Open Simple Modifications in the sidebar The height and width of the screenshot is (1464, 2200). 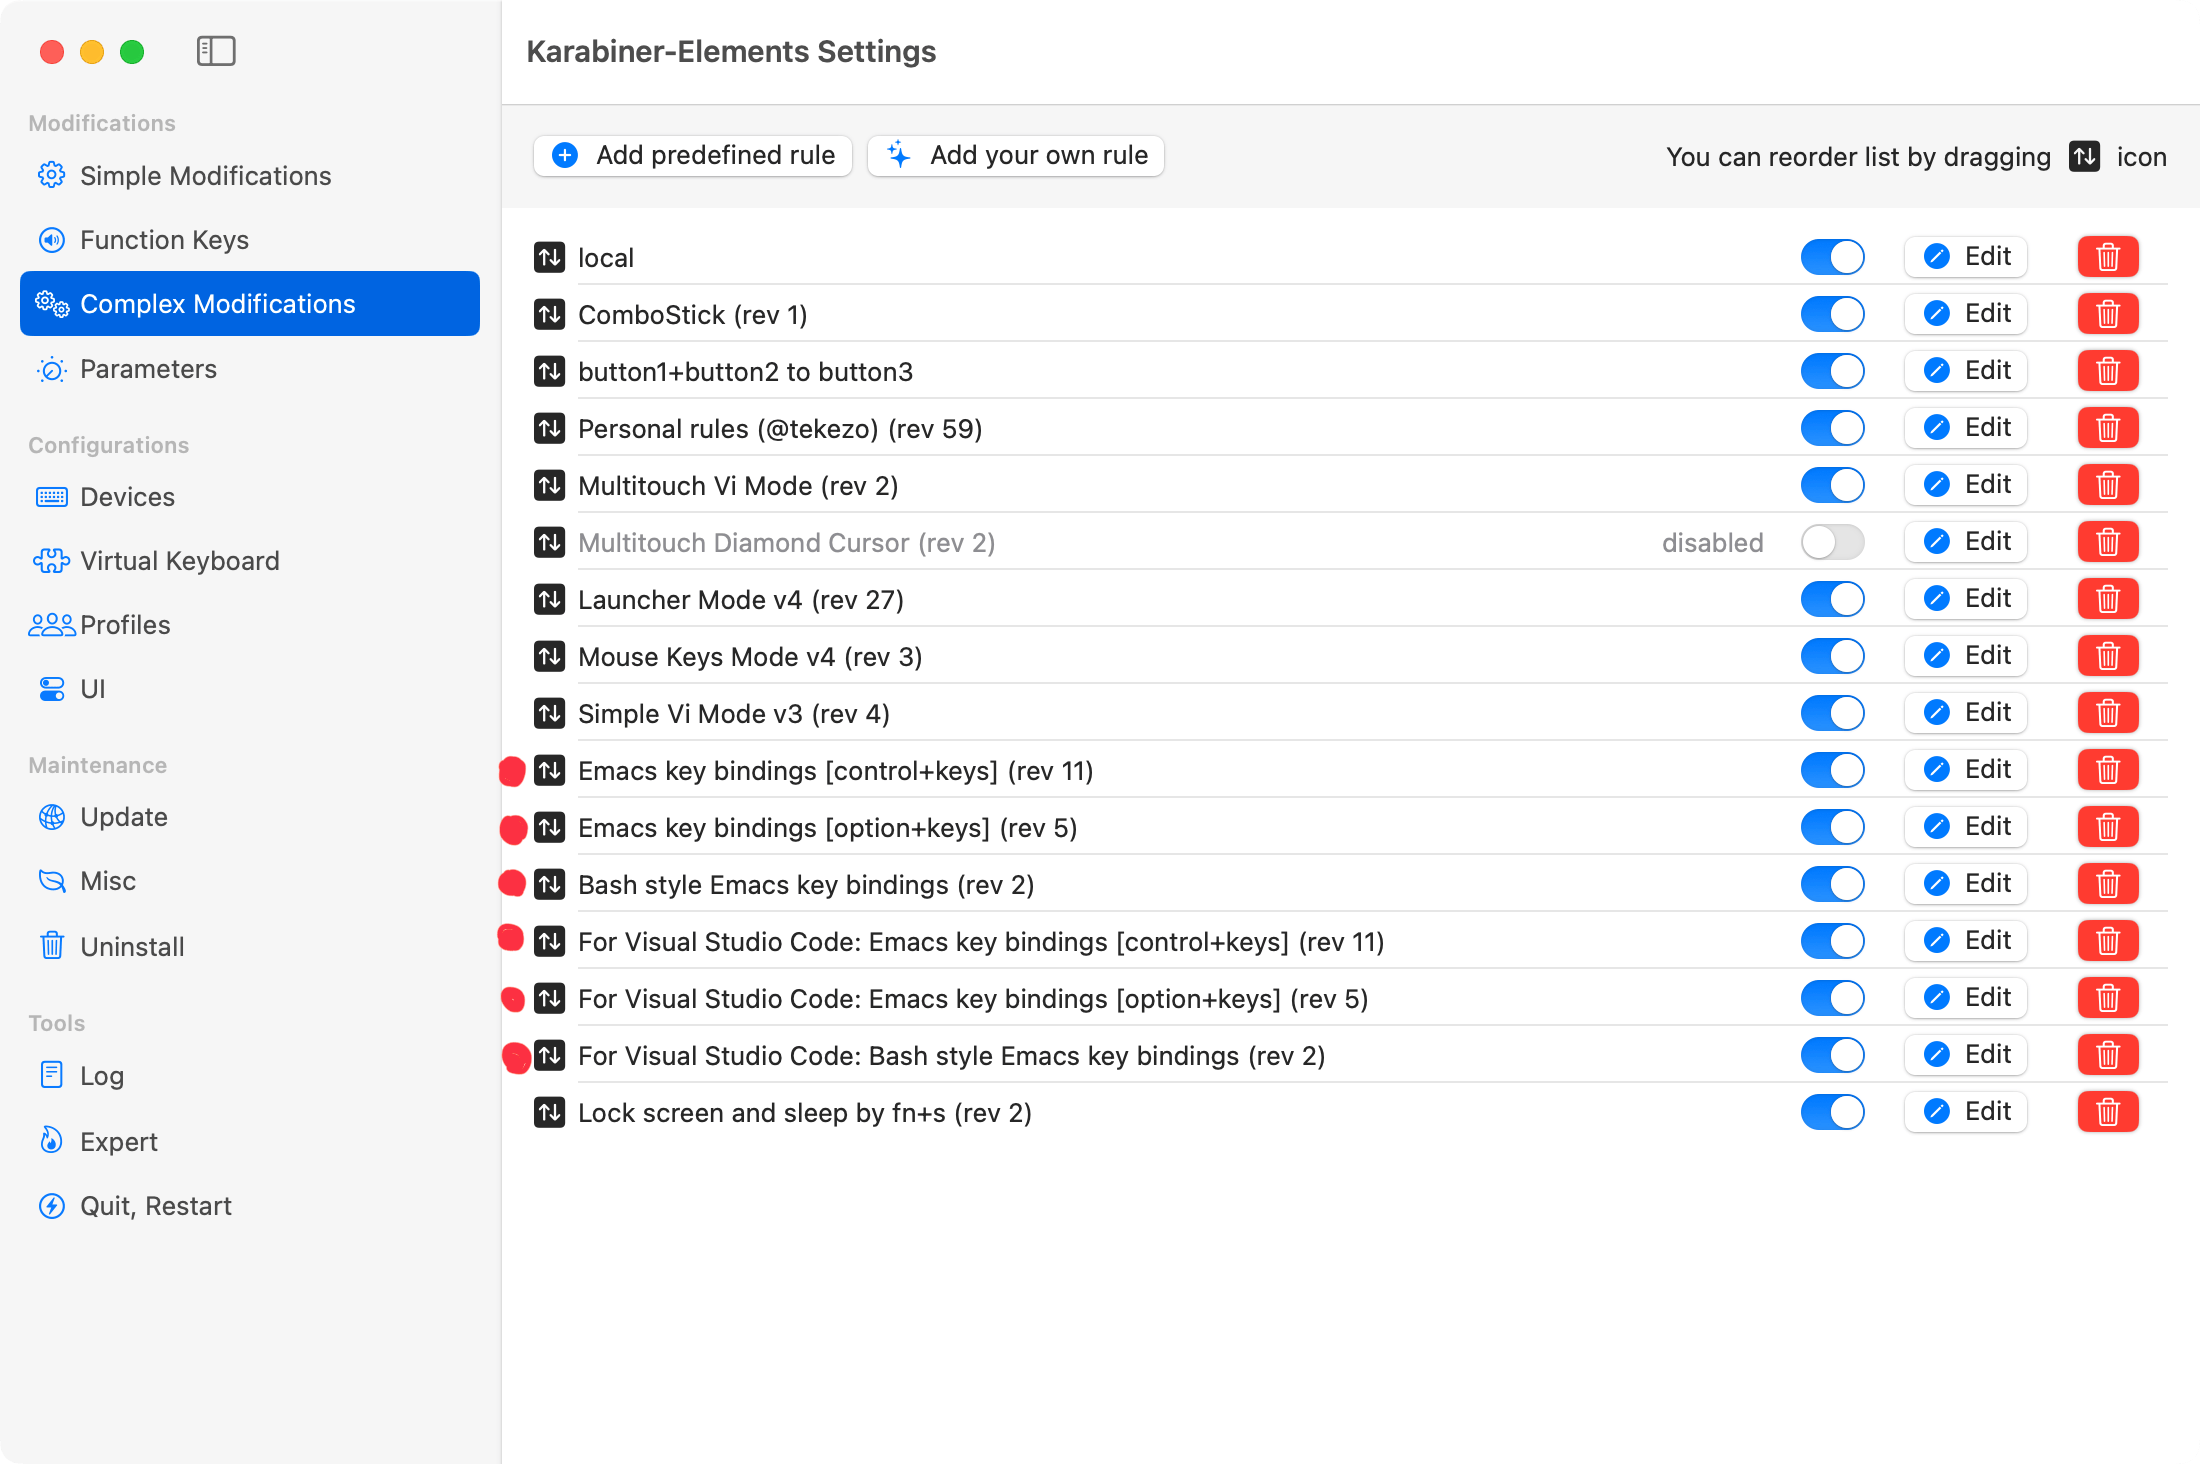click(250, 176)
